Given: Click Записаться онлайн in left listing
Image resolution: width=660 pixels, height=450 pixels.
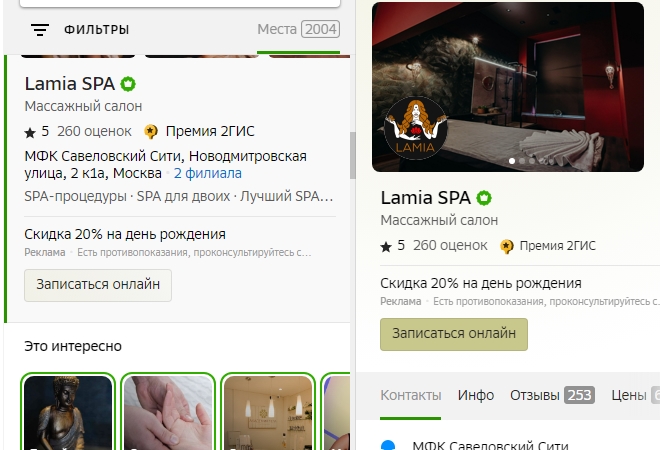Looking at the screenshot, I should [98, 285].
